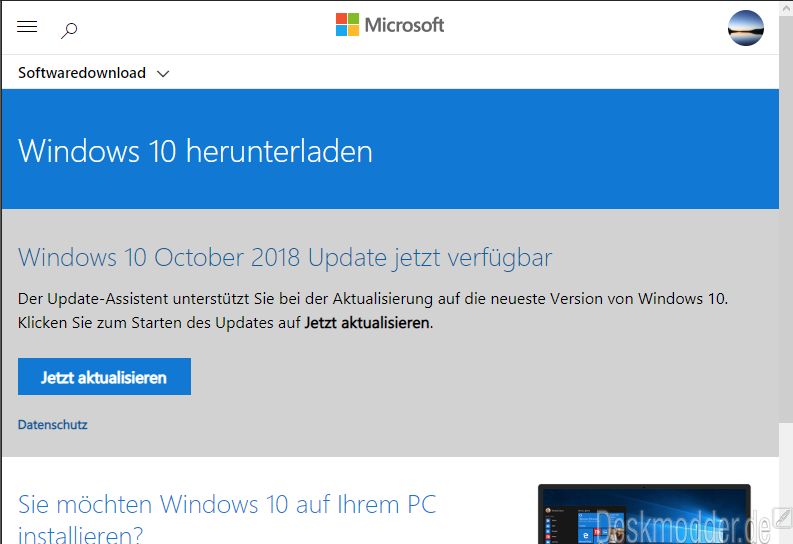This screenshot has width=793, height=544.
Task: Open the Datenschutz link
Action: click(x=53, y=425)
